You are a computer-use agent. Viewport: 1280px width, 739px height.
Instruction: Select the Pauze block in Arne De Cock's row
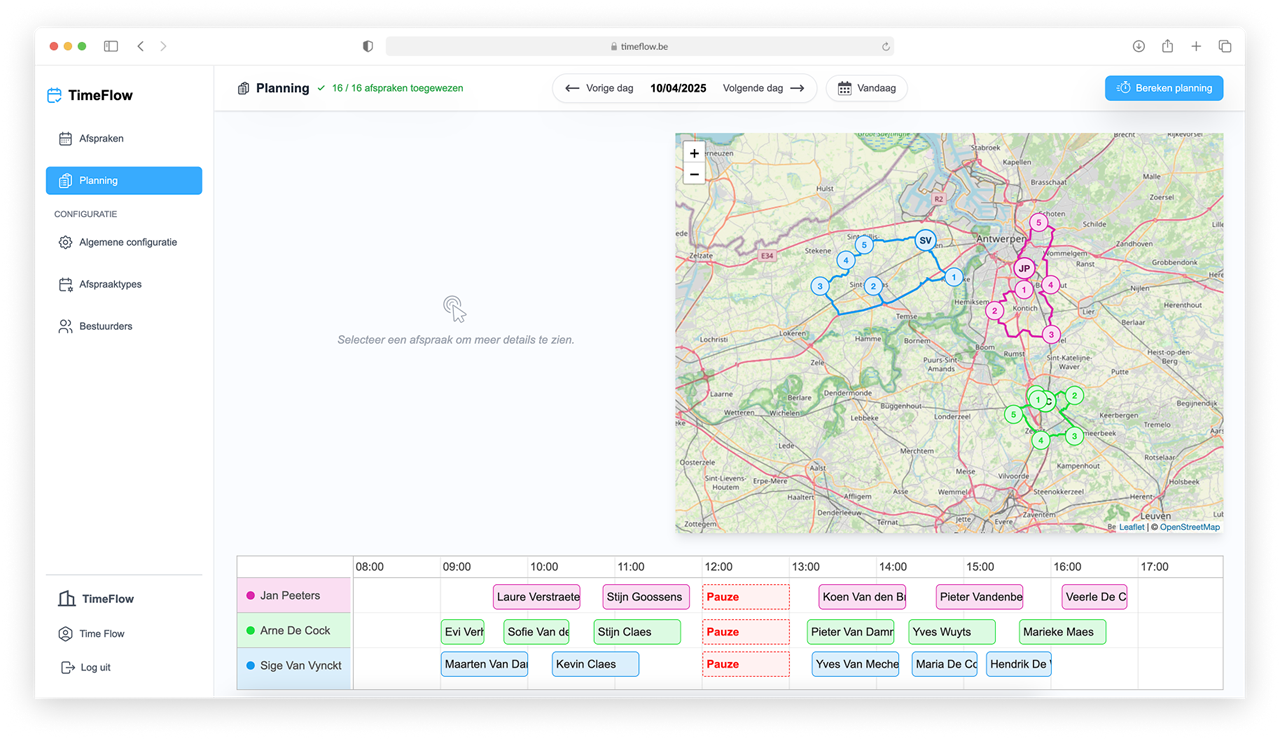click(745, 631)
